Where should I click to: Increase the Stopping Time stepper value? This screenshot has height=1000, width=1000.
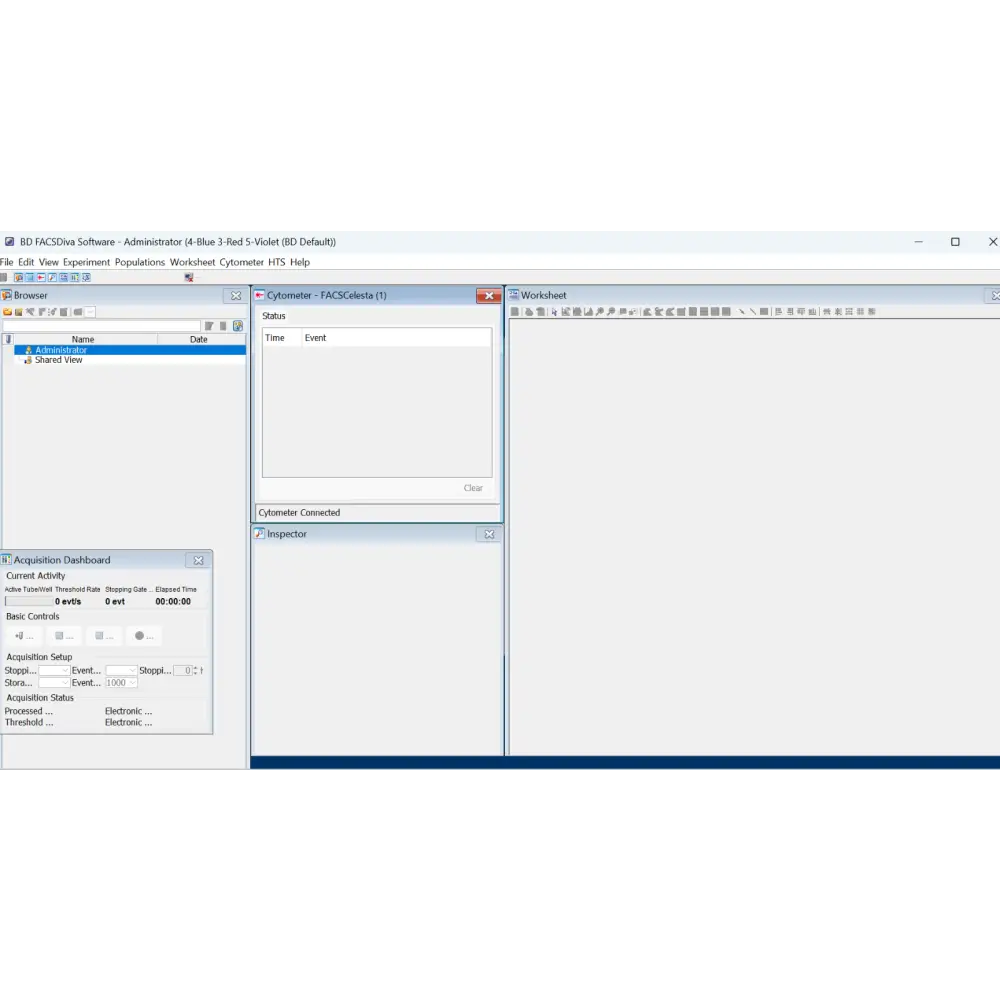click(x=195, y=668)
